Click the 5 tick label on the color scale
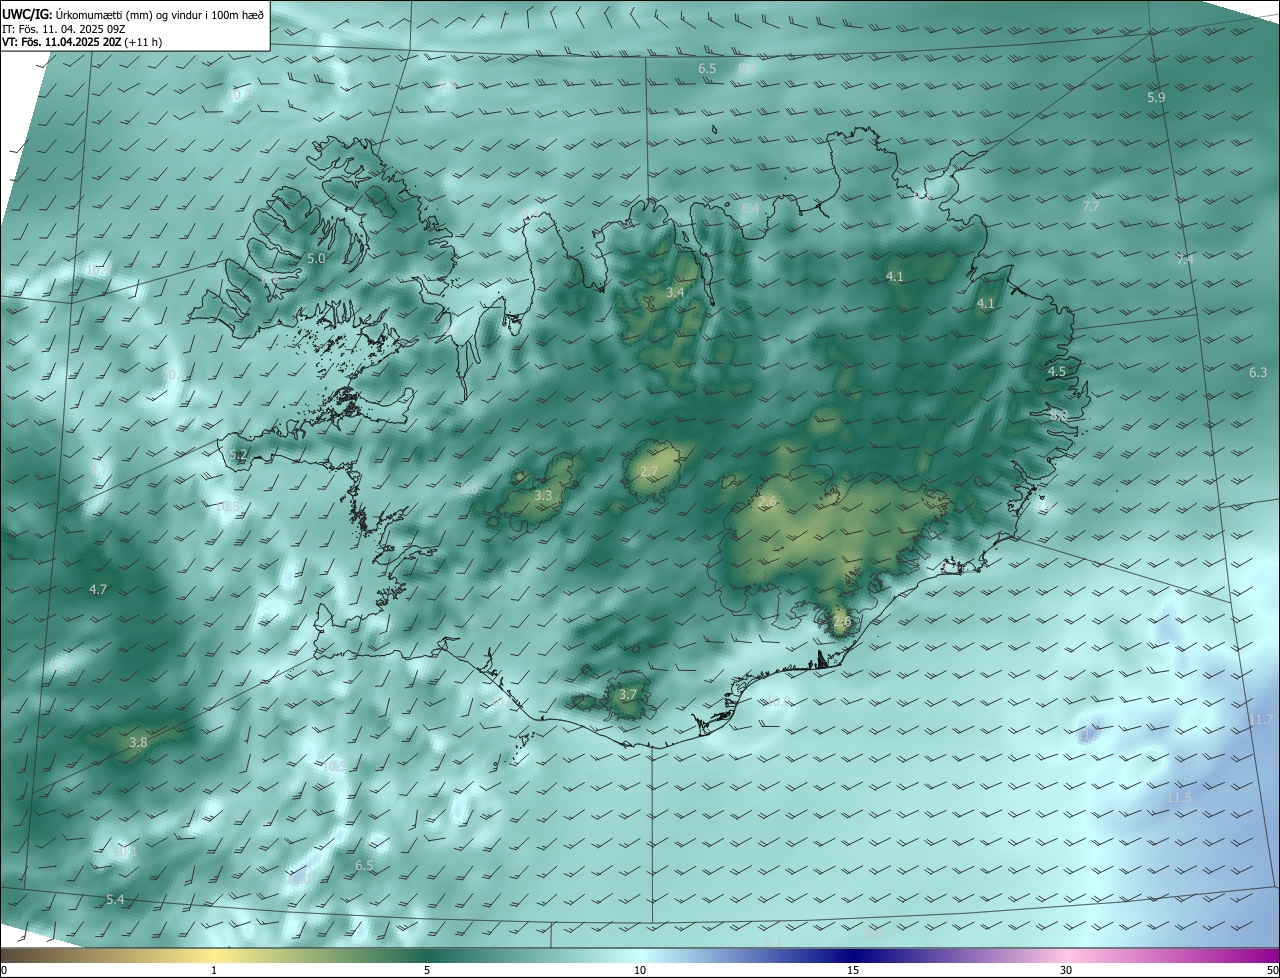This screenshot has width=1280, height=978. click(427, 970)
